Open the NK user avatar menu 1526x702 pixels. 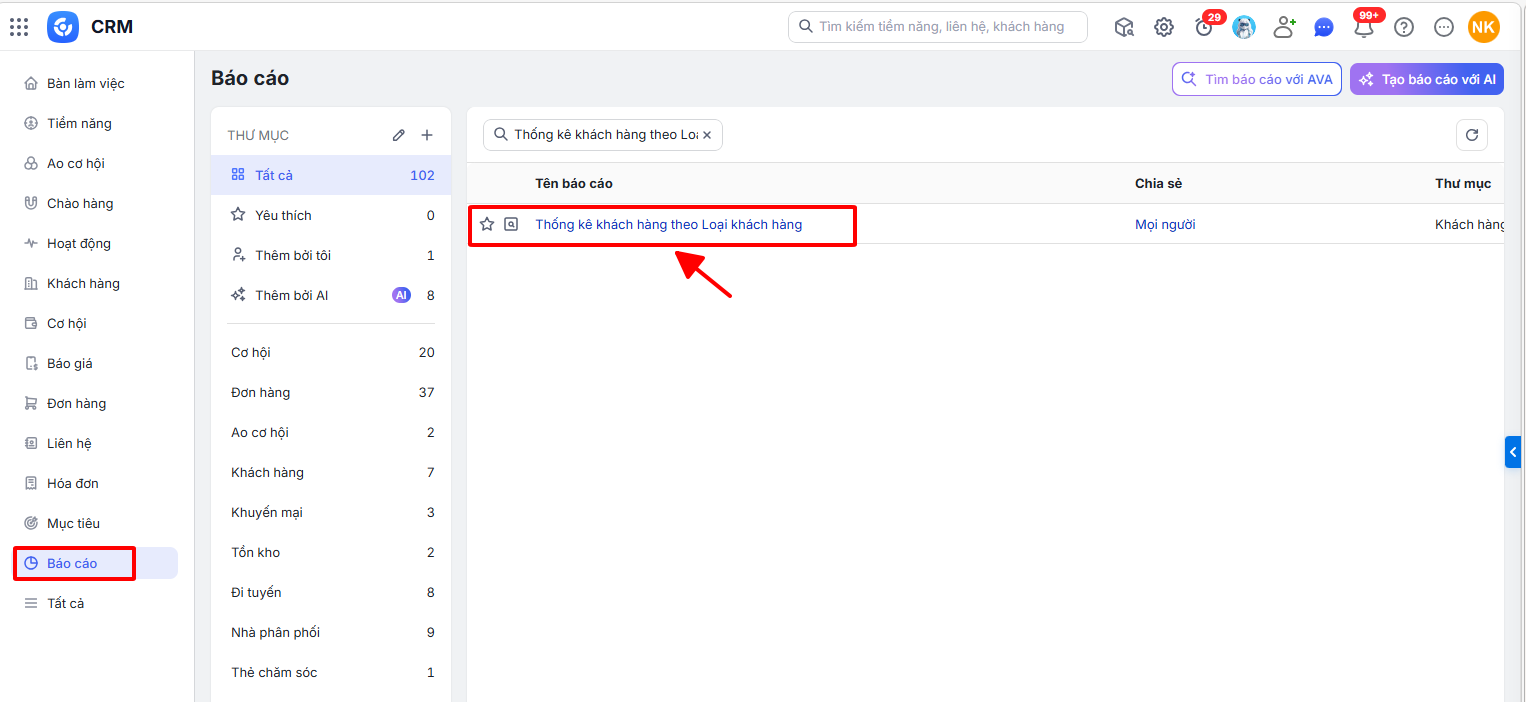(x=1484, y=27)
